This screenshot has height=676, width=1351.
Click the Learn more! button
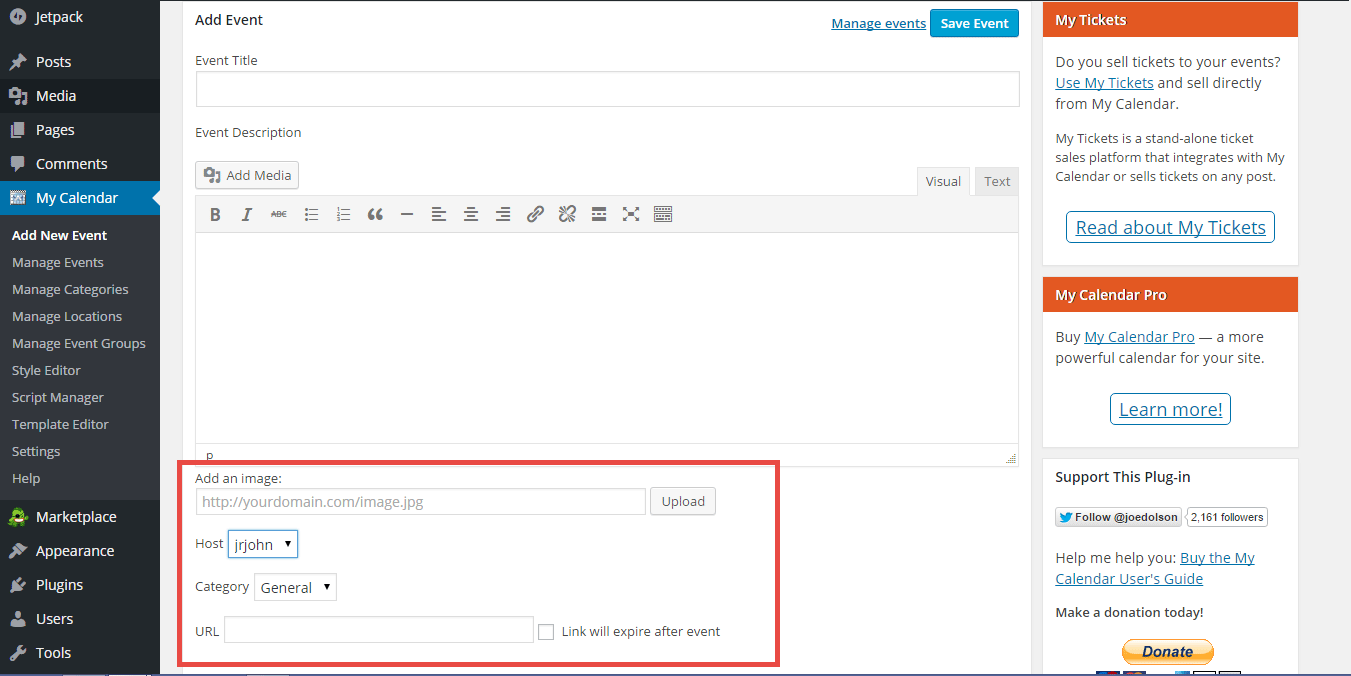[x=1170, y=409]
